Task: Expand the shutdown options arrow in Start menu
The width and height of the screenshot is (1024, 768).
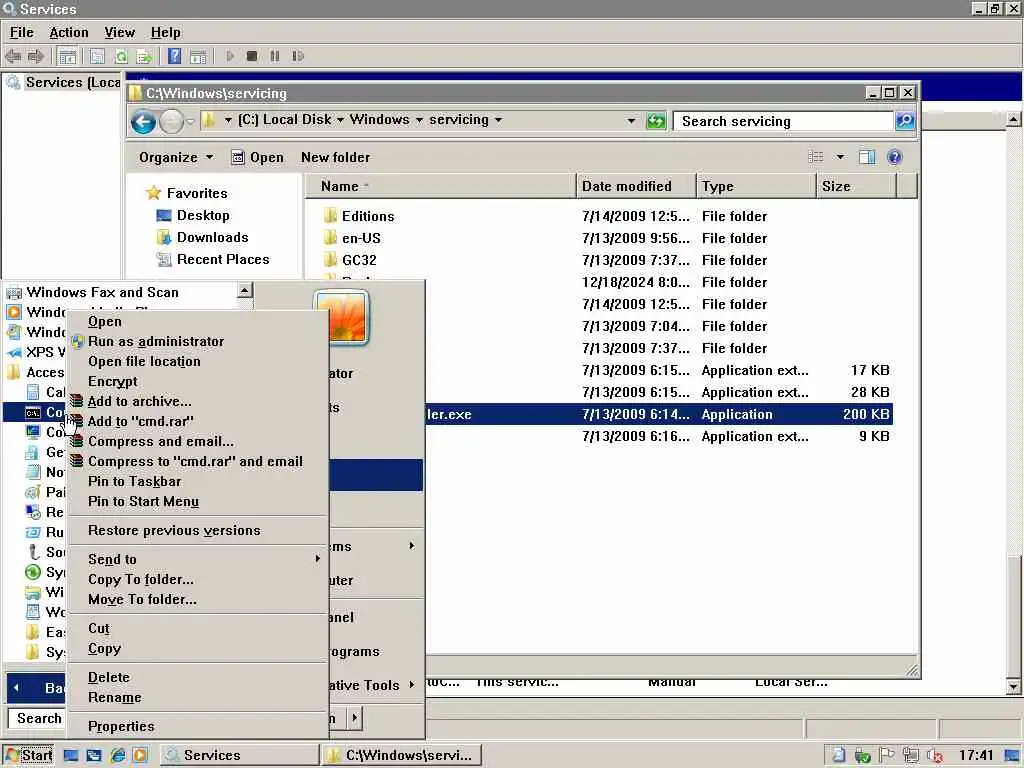Action: click(x=355, y=718)
